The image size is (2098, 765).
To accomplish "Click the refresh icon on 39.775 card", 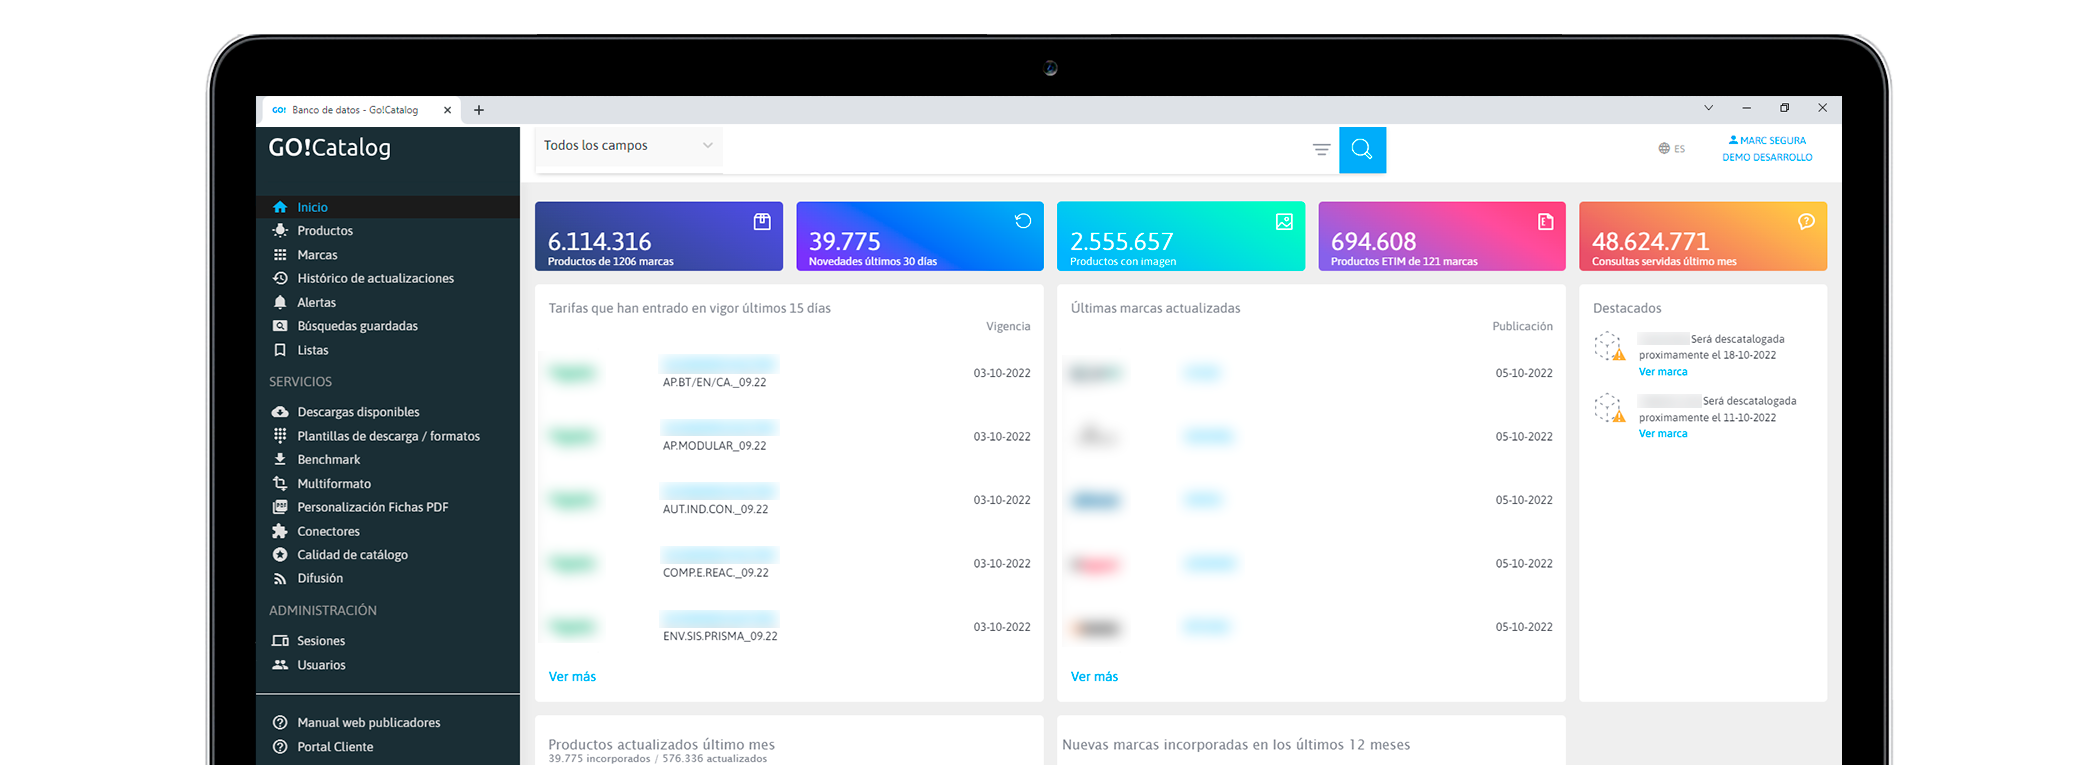I will point(1023,222).
